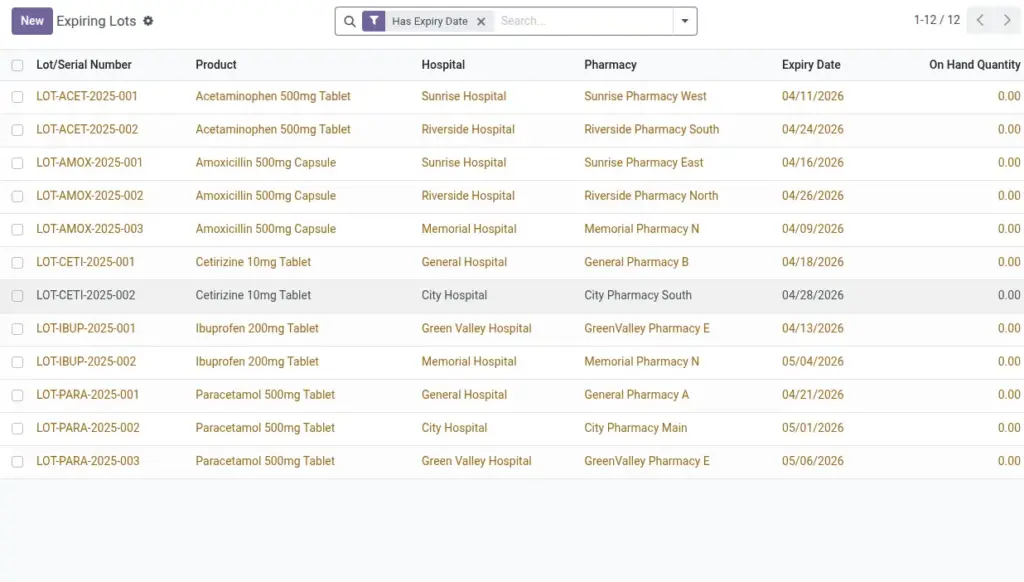
Task: Select checkbox for LOT-ACET-2025-002
Action: (18, 130)
